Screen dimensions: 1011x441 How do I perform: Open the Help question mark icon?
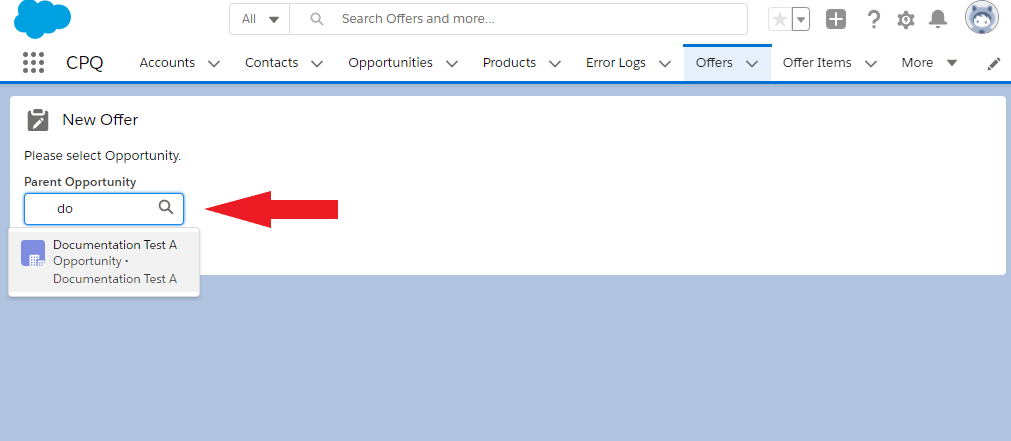pyautogui.click(x=874, y=19)
